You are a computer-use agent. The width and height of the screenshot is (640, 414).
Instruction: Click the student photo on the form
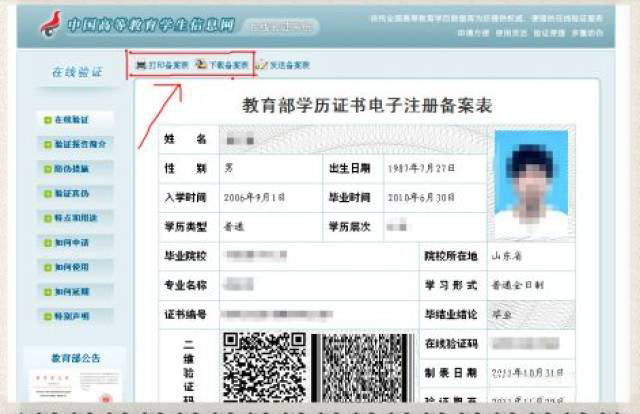click(530, 184)
